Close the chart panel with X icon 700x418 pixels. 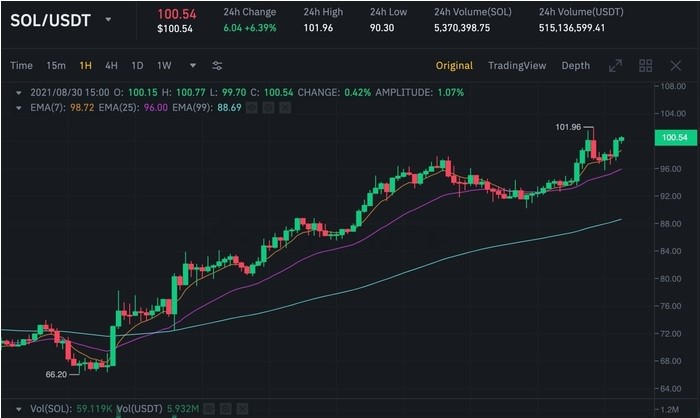coord(676,66)
